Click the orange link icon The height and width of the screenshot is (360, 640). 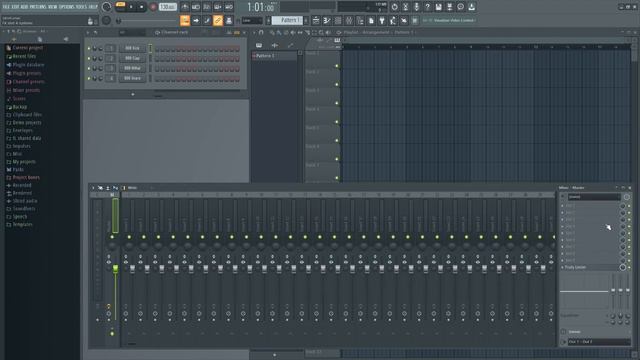coord(218,20)
